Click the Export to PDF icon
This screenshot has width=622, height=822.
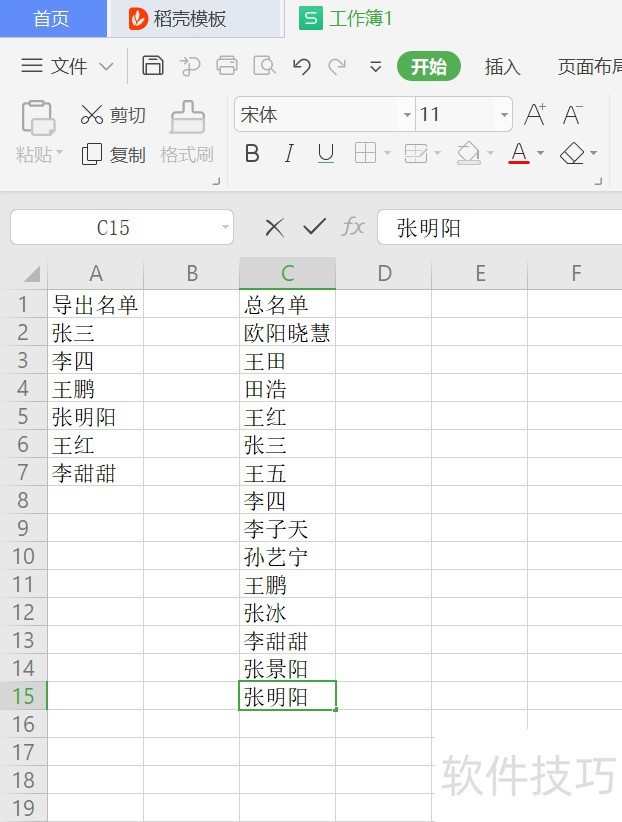click(x=190, y=66)
